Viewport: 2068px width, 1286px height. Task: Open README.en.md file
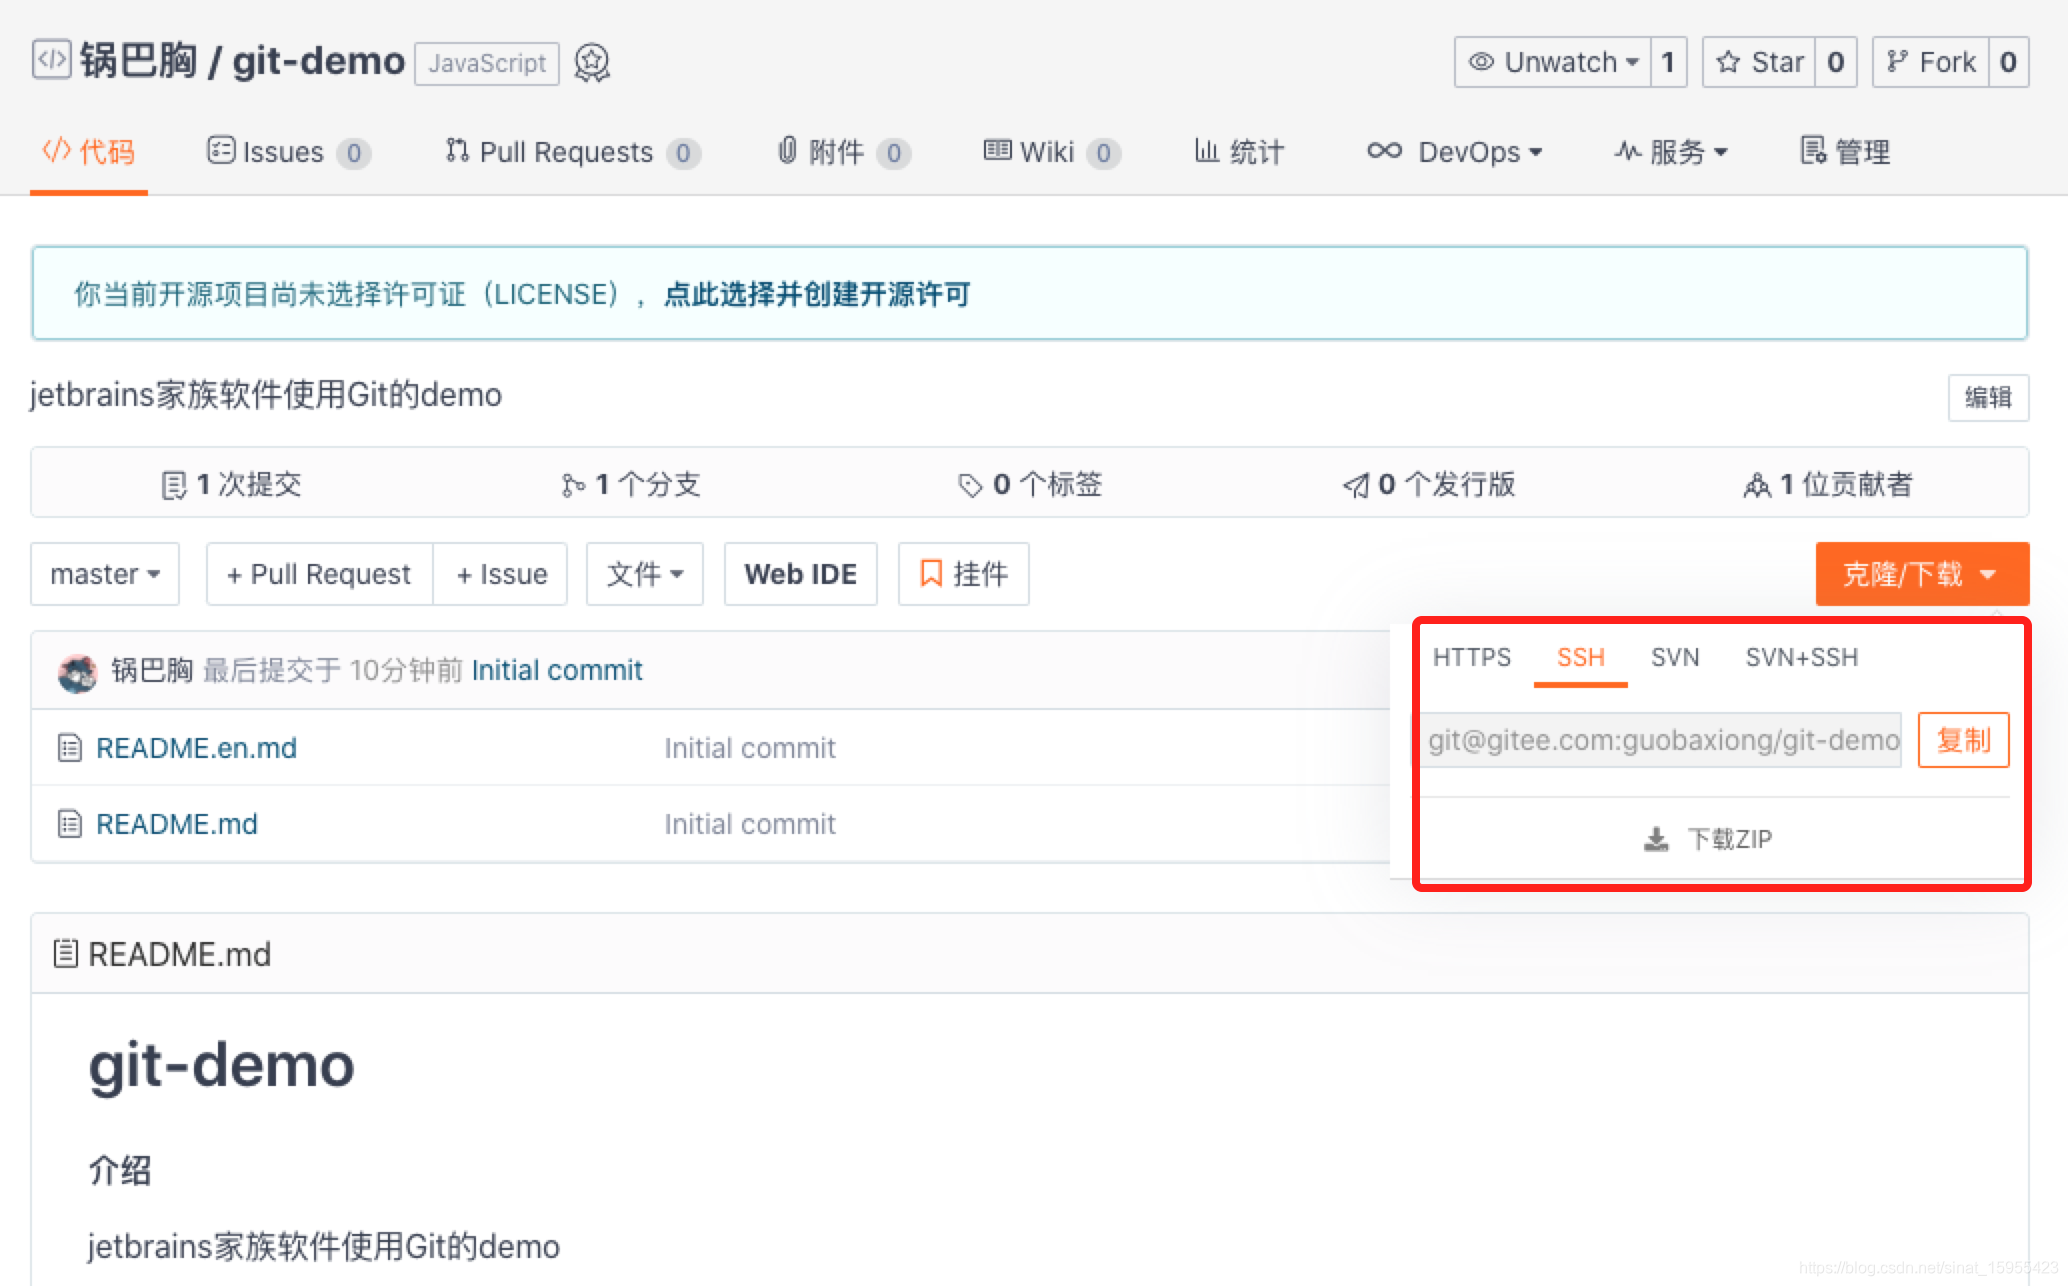coord(196,748)
